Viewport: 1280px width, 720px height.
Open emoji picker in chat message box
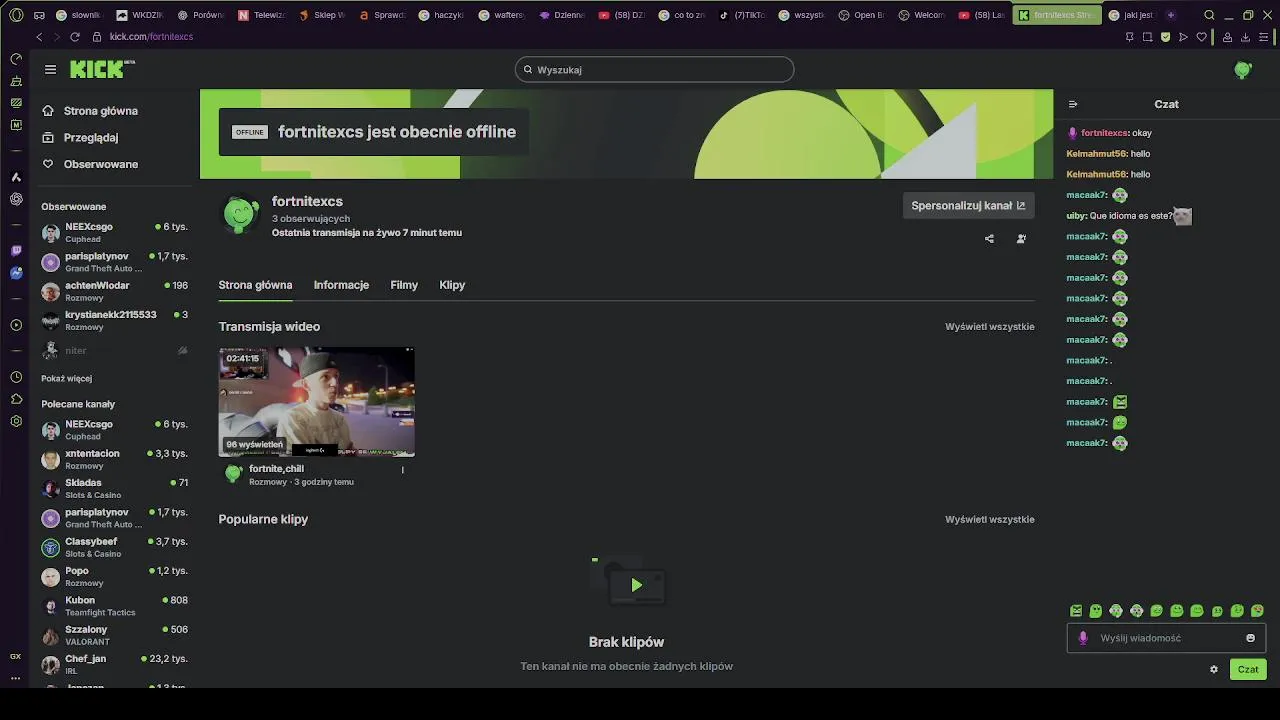click(1250, 638)
